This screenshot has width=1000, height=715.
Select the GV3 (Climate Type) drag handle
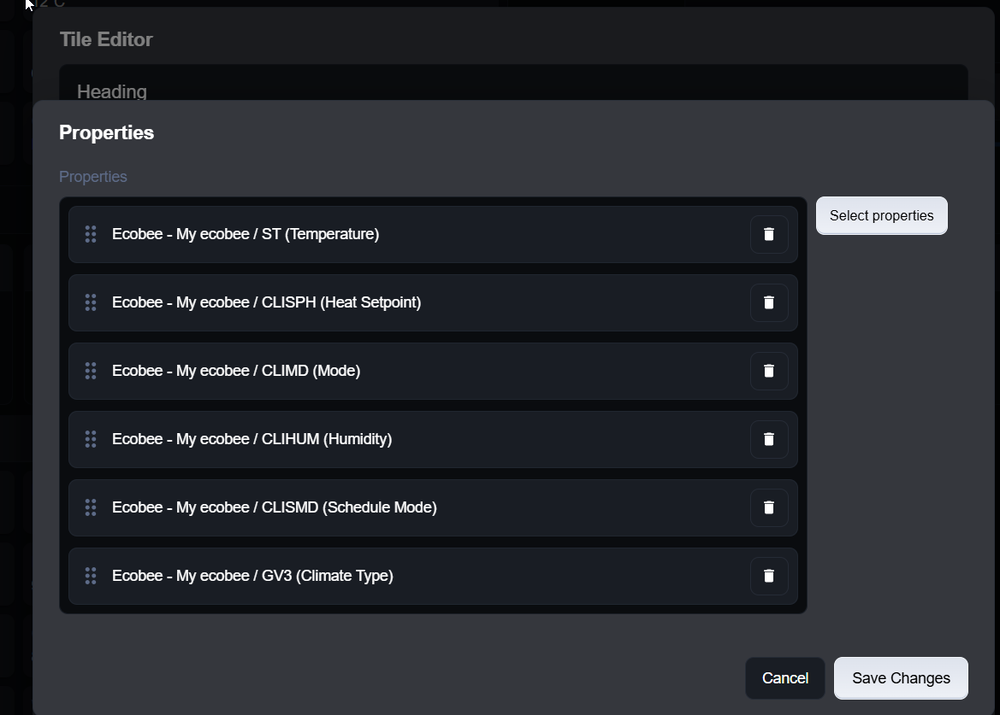pyautogui.click(x=91, y=575)
